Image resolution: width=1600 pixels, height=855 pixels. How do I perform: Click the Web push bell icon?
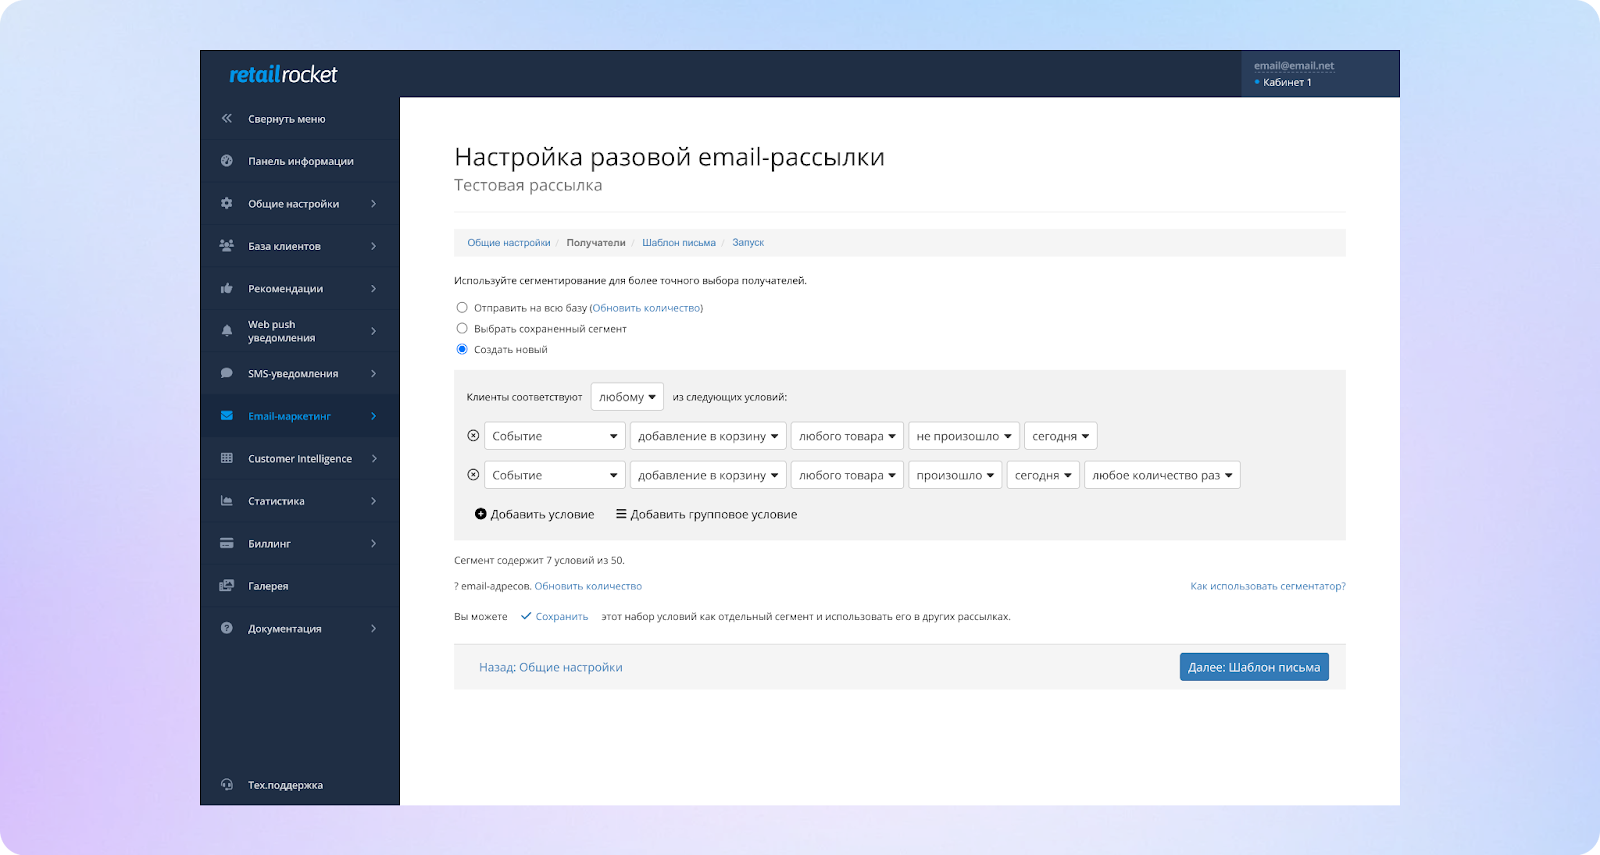coord(227,330)
